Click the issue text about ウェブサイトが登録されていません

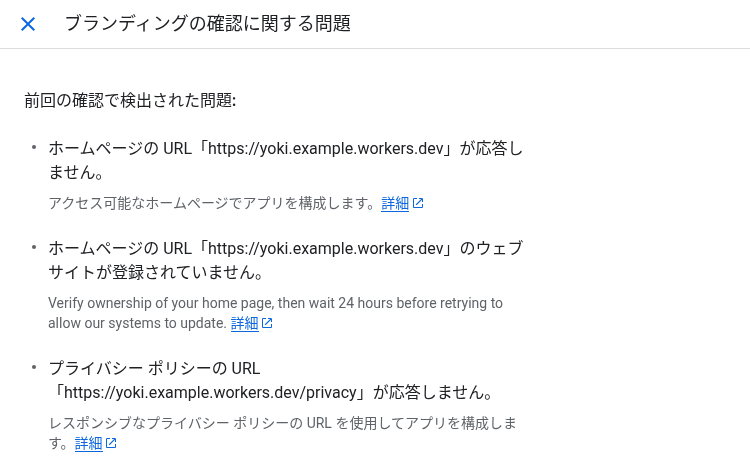point(286,260)
